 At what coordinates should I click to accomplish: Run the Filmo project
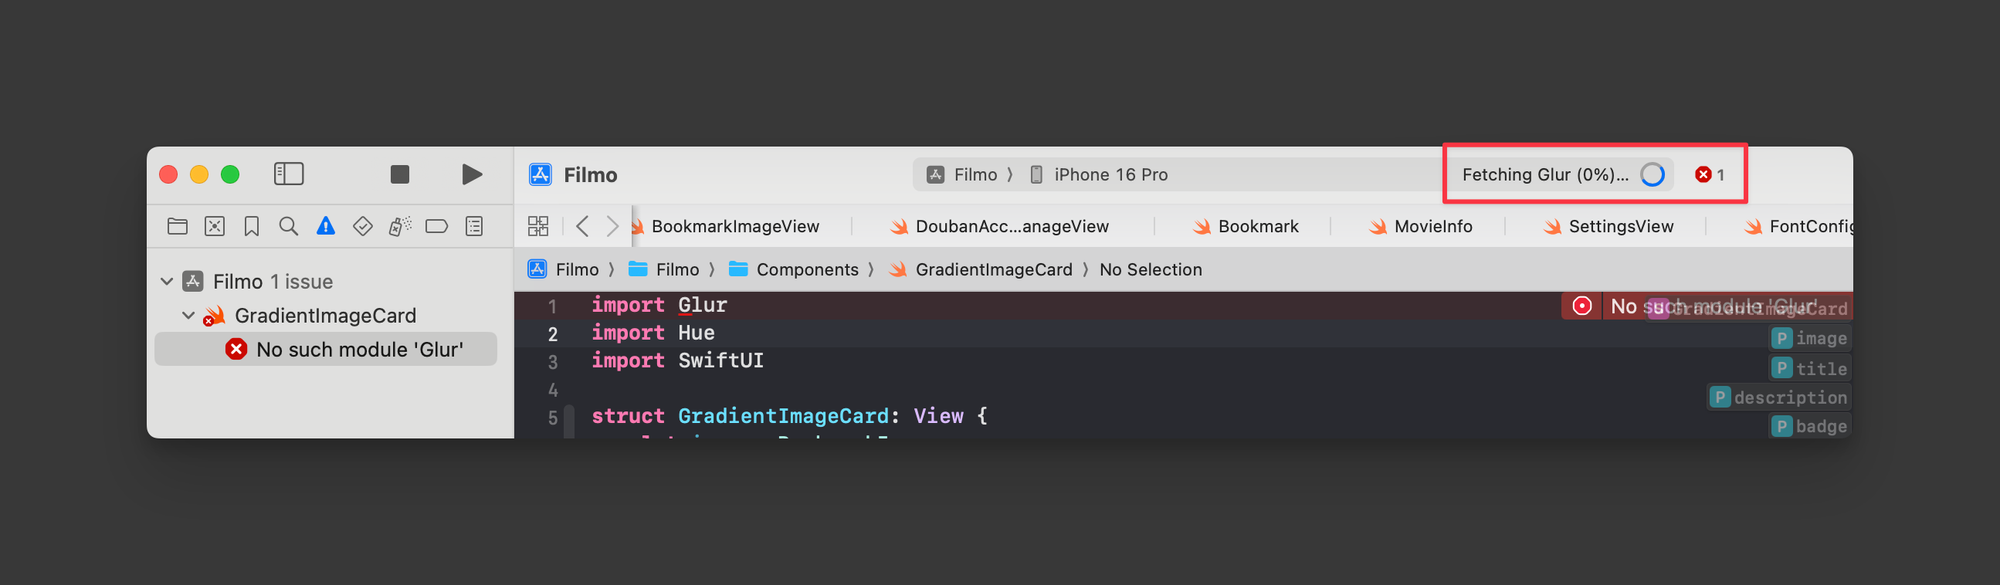pyautogui.click(x=472, y=174)
